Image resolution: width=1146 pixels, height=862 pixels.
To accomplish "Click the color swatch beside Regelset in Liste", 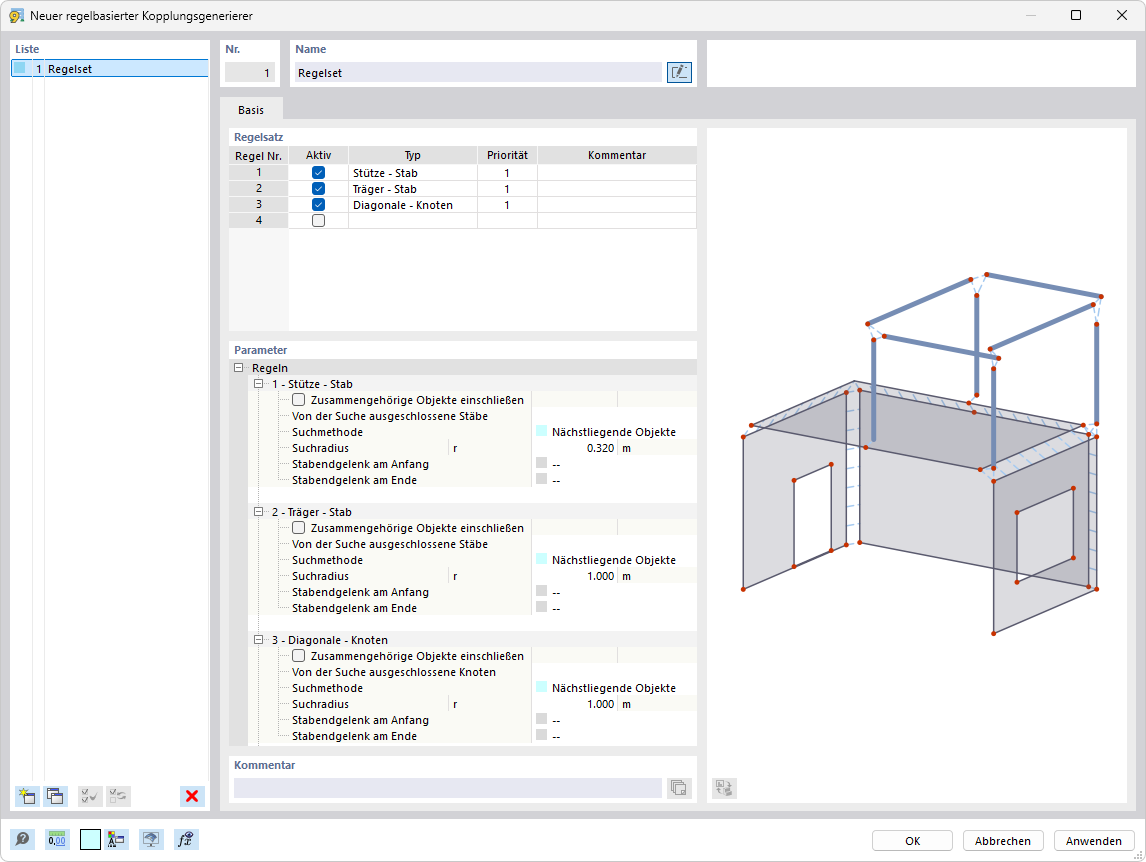I will click(20, 69).
